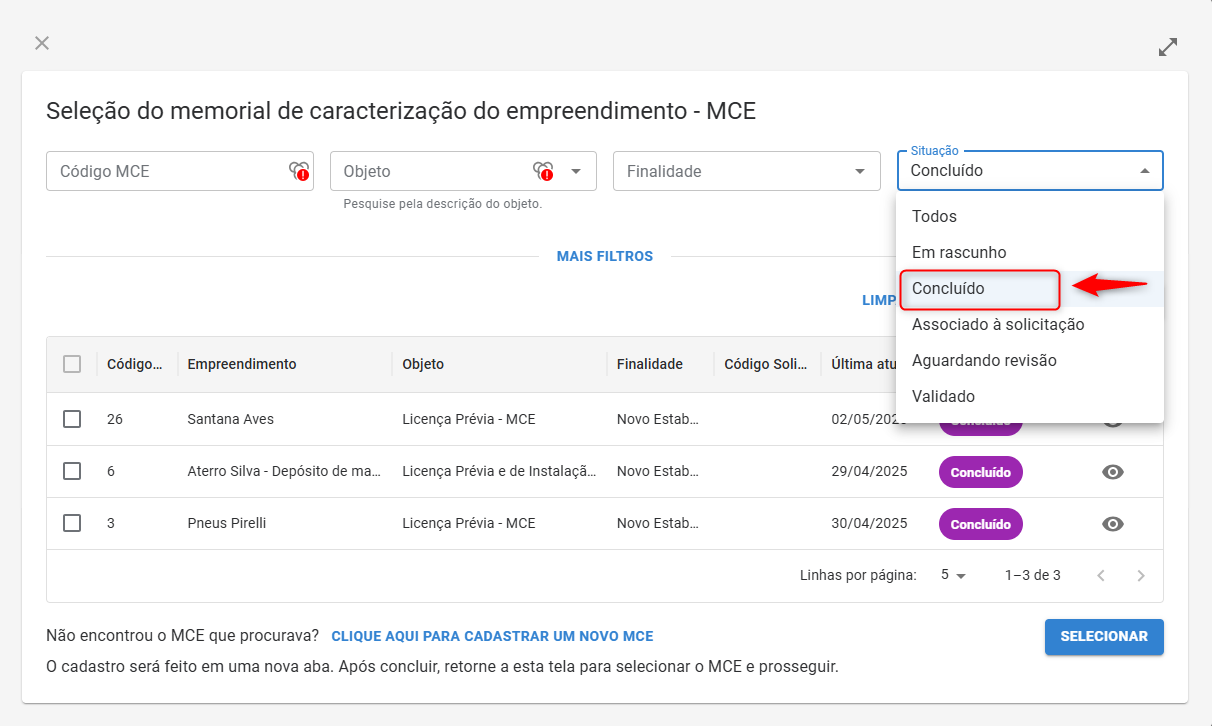Change rows per page dropdown showing 5

[954, 576]
